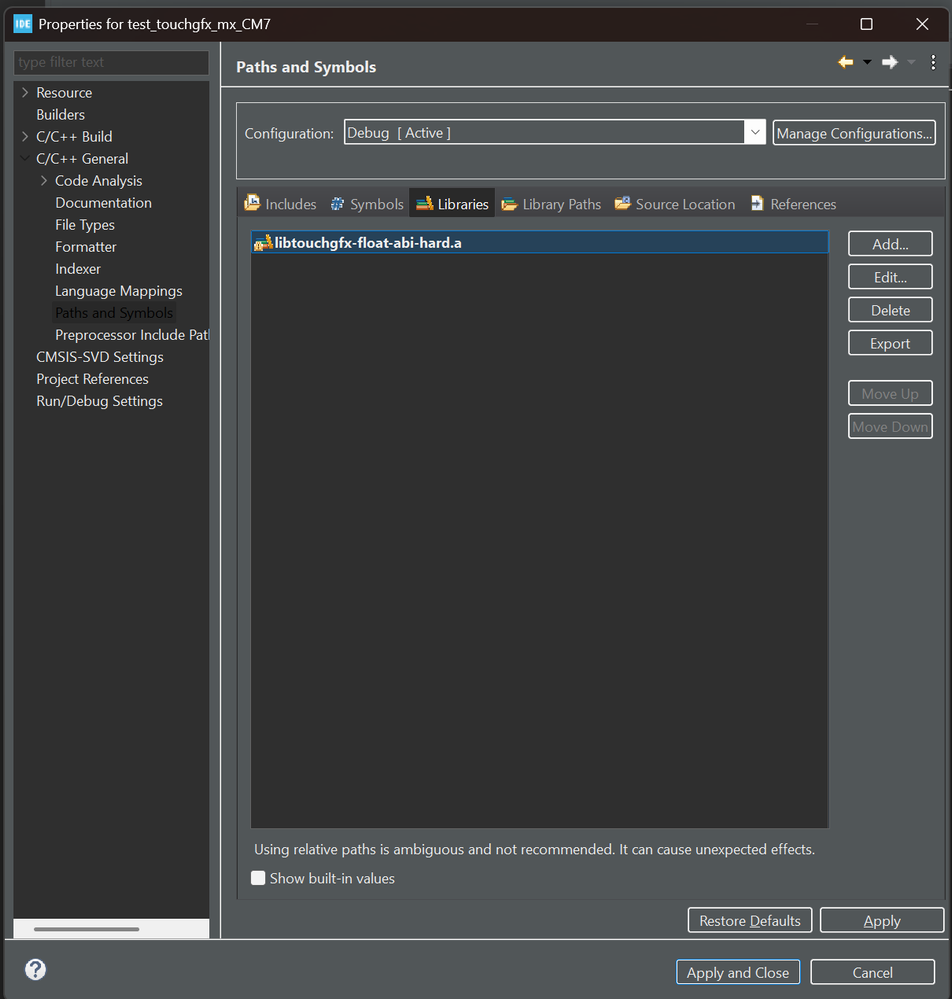Screen dimensions: 952x999
Task: Switch to the Symbols tab
Action: (x=367, y=204)
